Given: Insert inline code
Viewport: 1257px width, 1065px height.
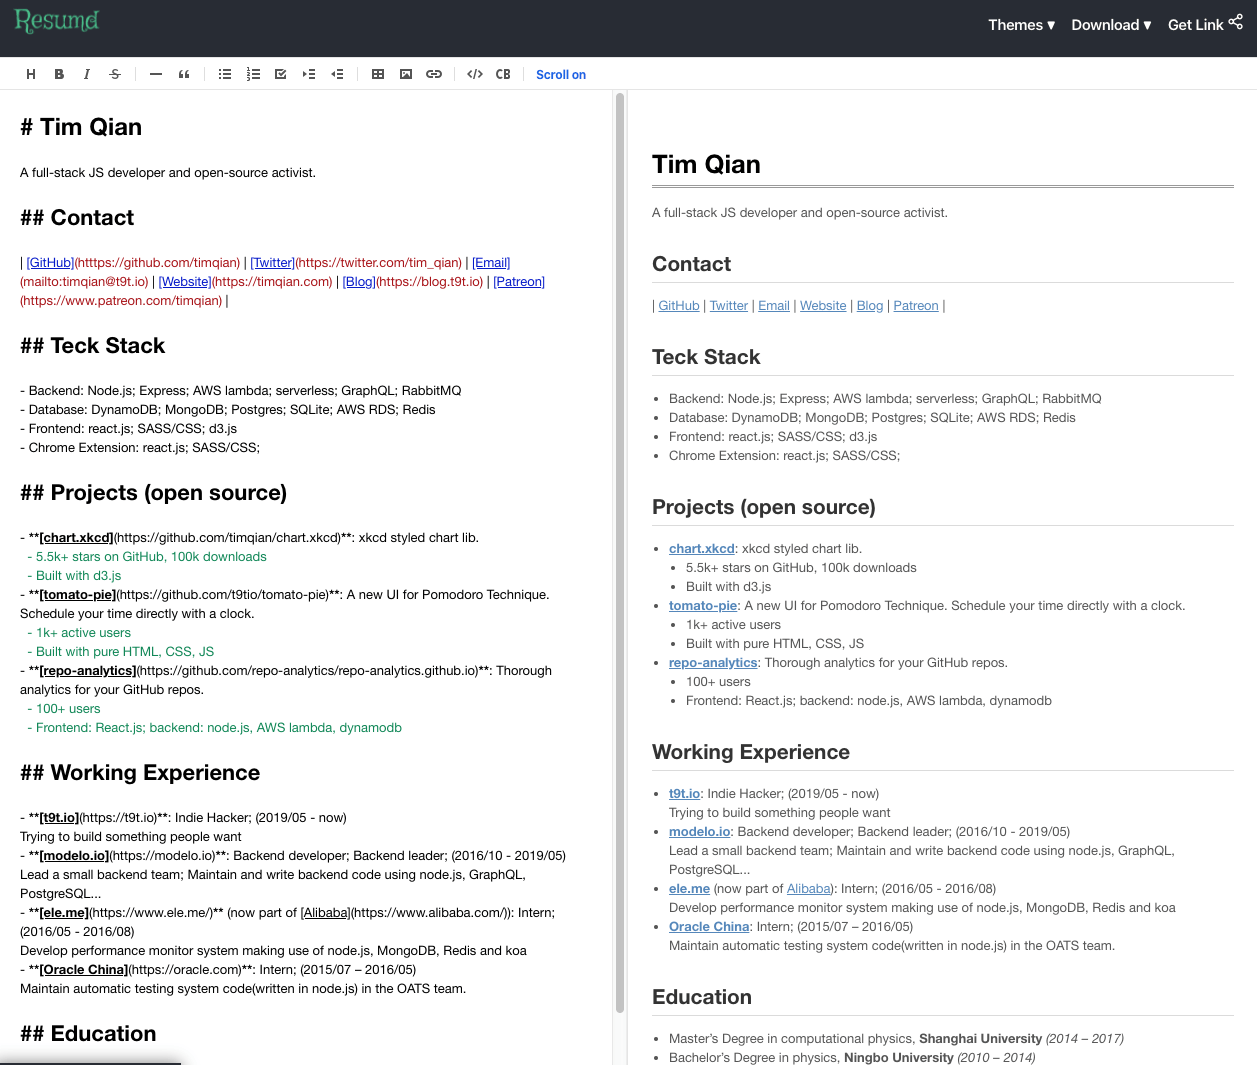Looking at the screenshot, I should click(x=475, y=74).
